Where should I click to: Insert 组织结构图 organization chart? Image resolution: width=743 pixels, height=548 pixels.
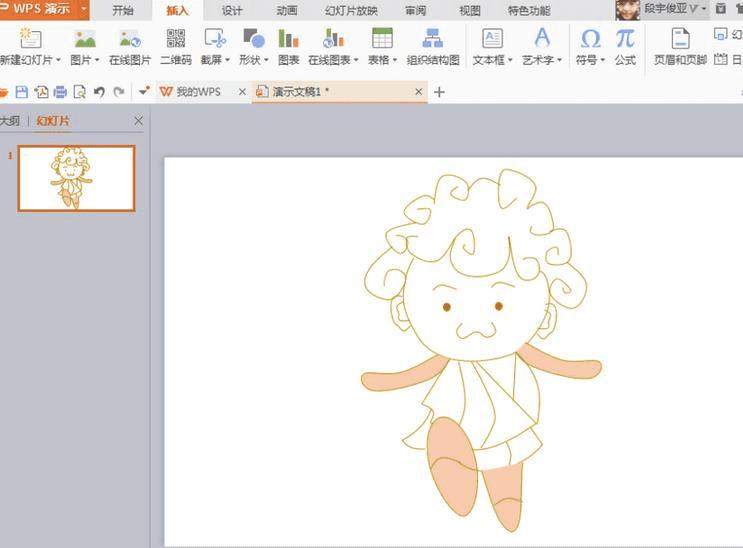[433, 46]
